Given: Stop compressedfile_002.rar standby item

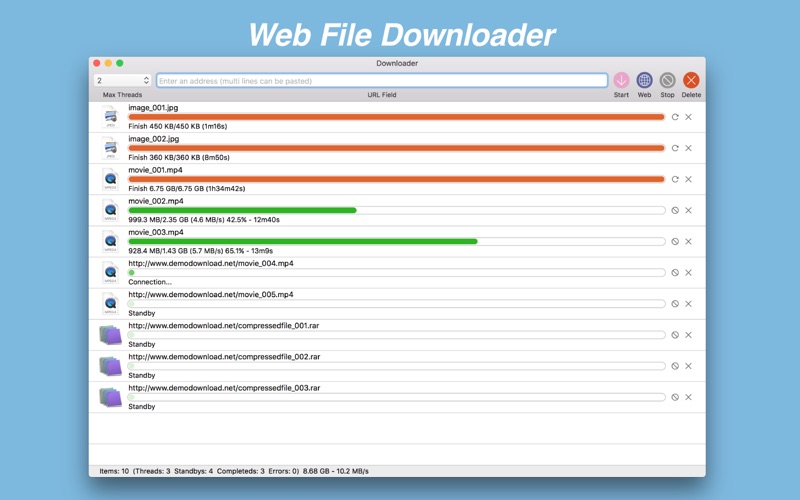Looking at the screenshot, I should coord(675,366).
